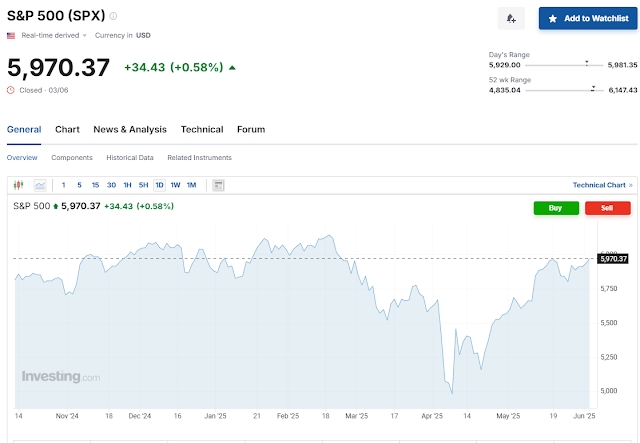640x443 pixels.
Task: Set chart interval to 5H
Action: pos(143,185)
